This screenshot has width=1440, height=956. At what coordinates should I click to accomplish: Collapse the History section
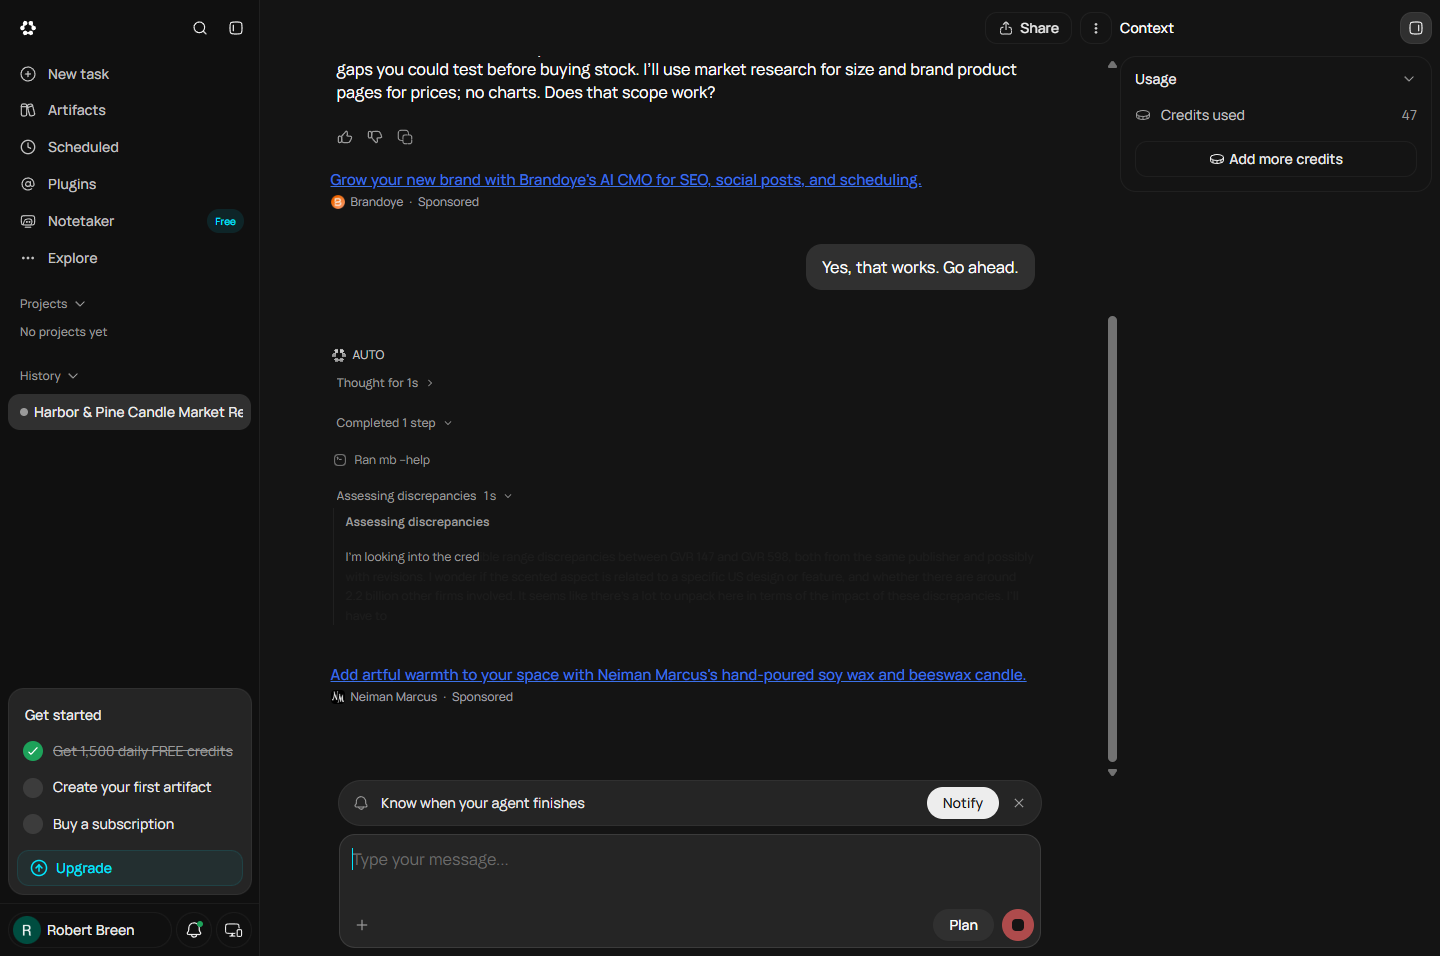click(49, 376)
